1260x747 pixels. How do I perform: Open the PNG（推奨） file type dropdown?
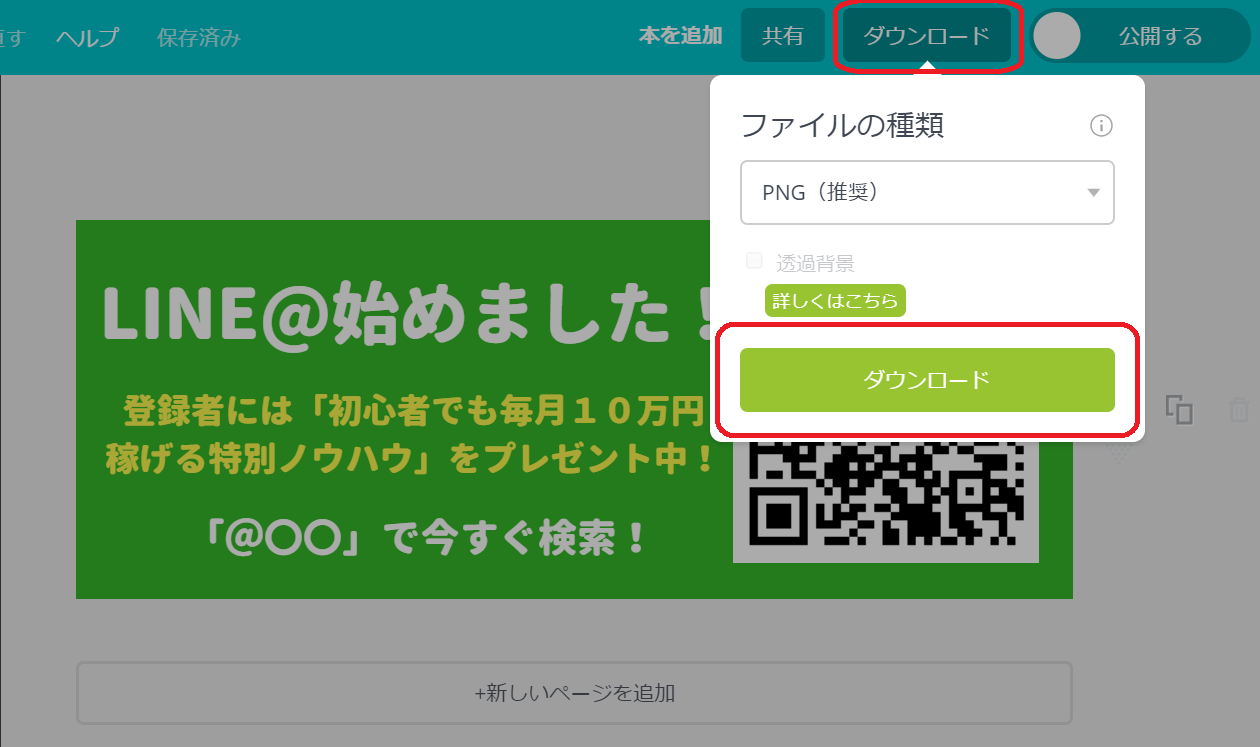coord(927,192)
